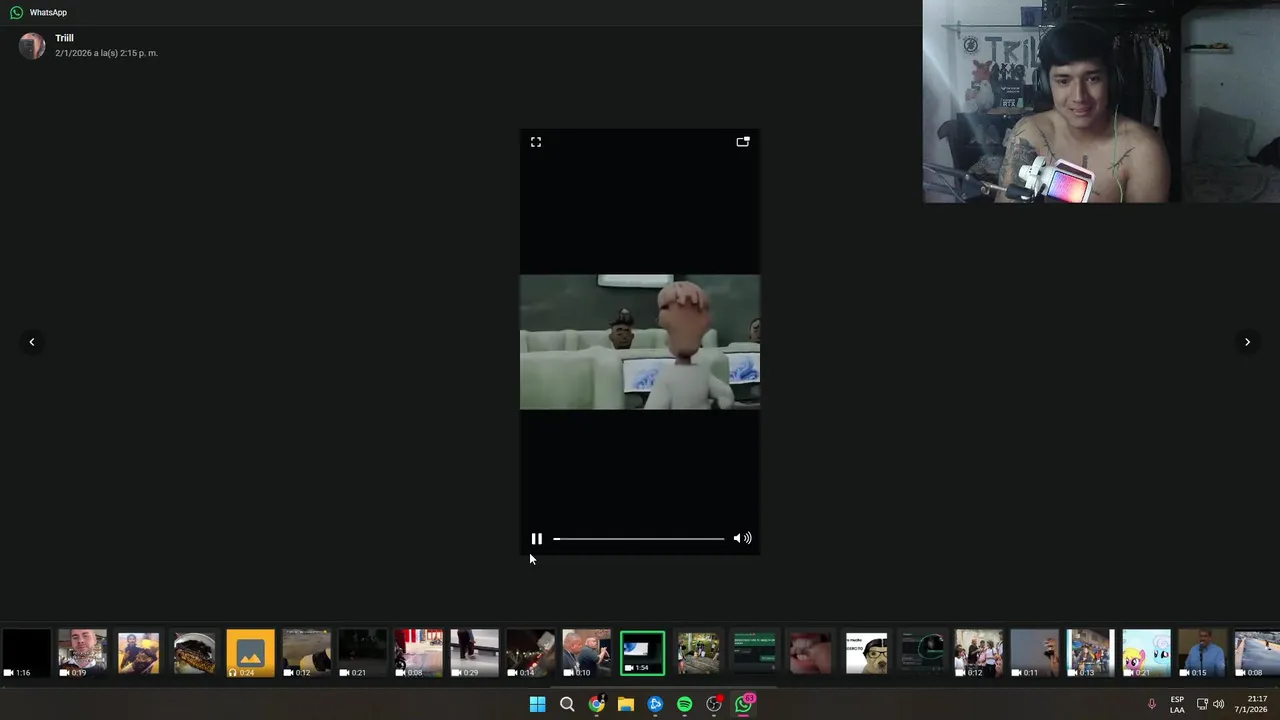The image size is (1280, 720).
Task: Open Google Chrome from the taskbar
Action: [x=596, y=704]
